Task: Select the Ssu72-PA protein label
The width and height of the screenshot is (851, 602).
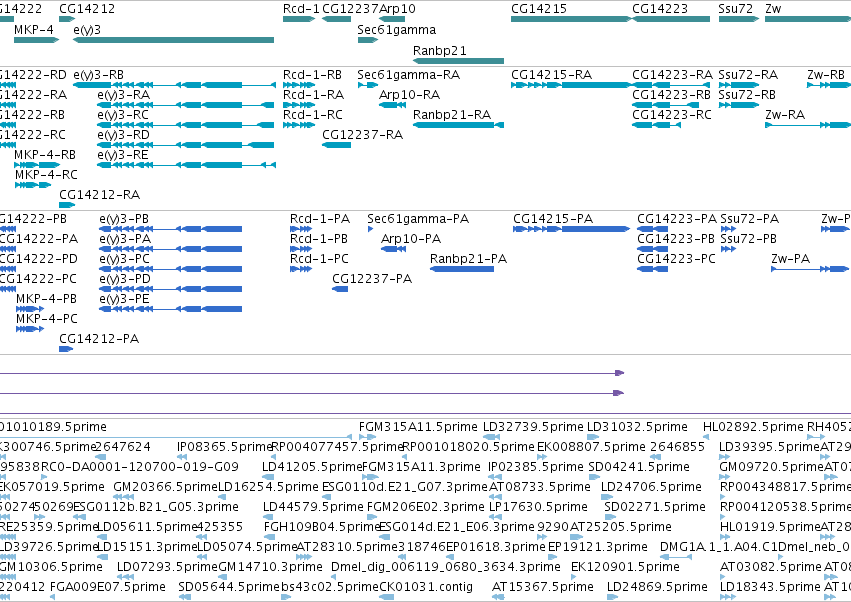Action: point(750,219)
